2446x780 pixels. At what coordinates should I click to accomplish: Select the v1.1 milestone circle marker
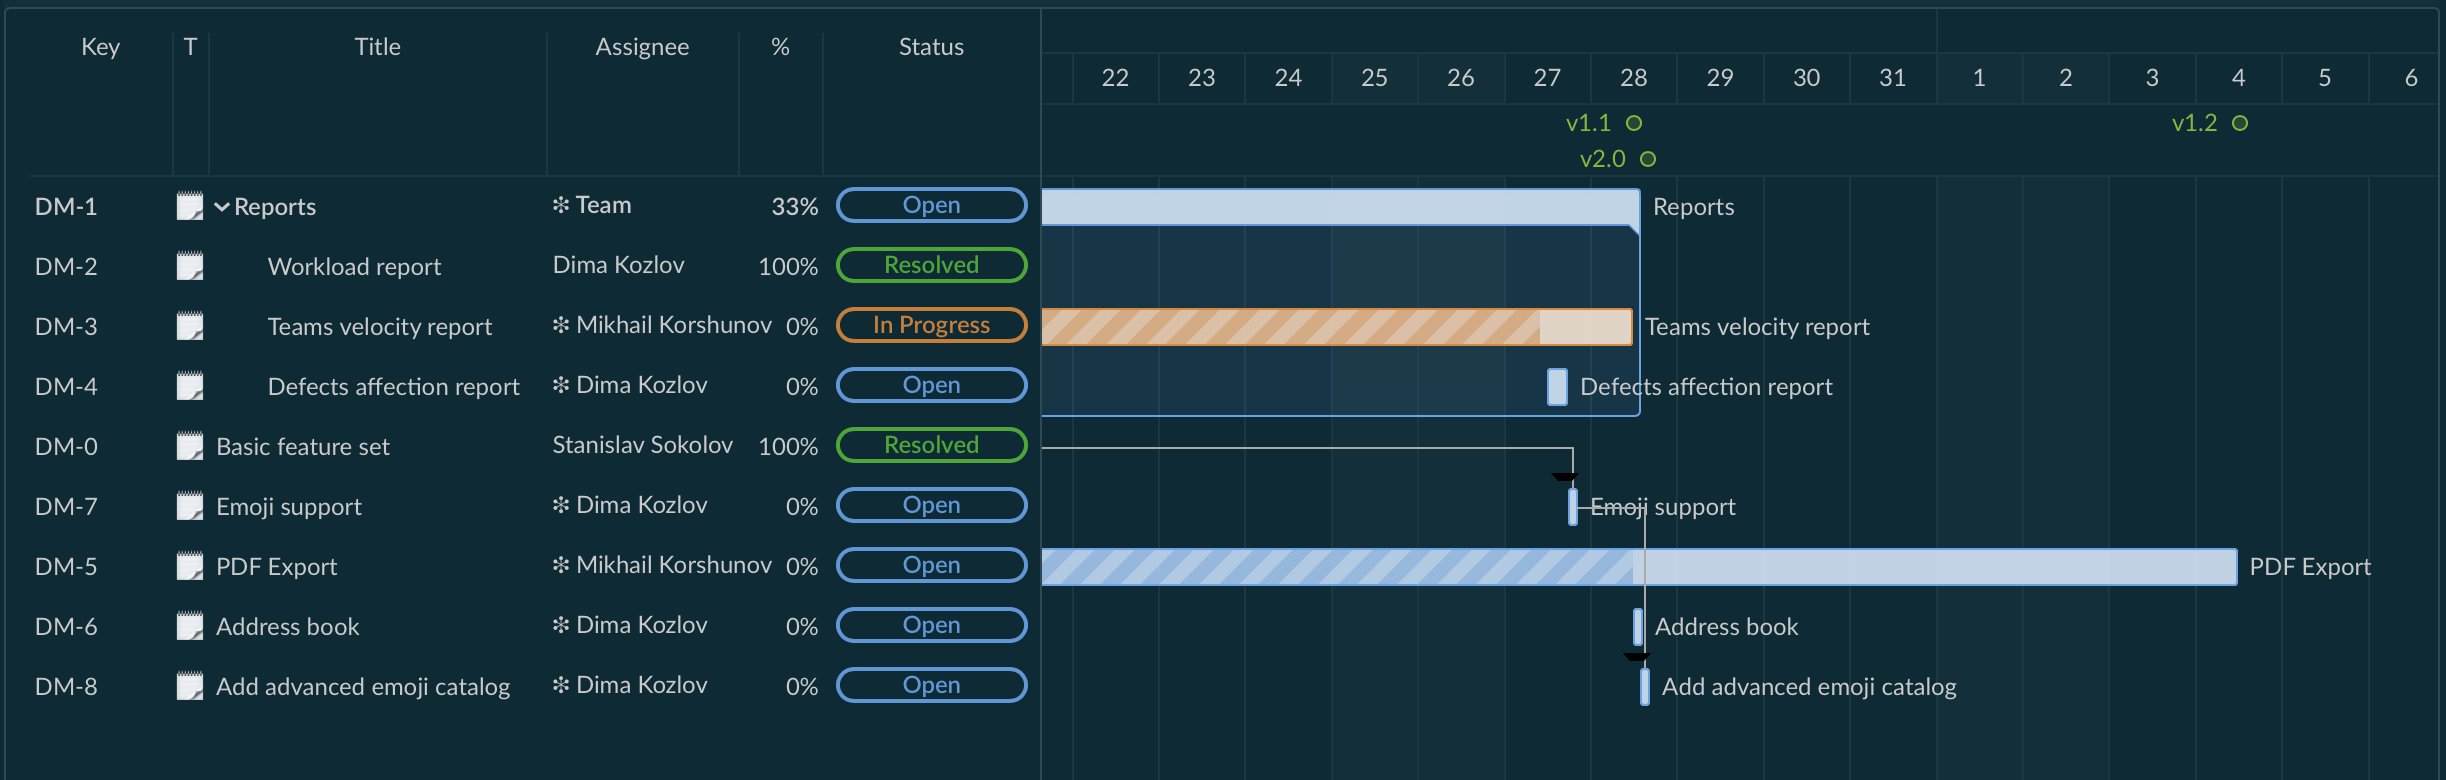(1634, 123)
